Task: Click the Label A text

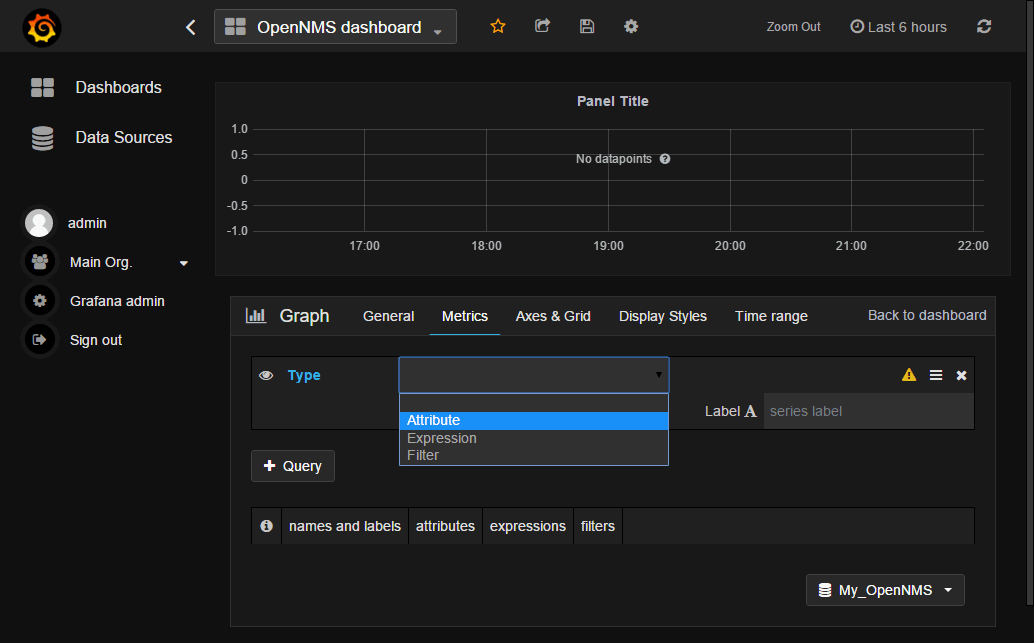Action: pos(731,411)
